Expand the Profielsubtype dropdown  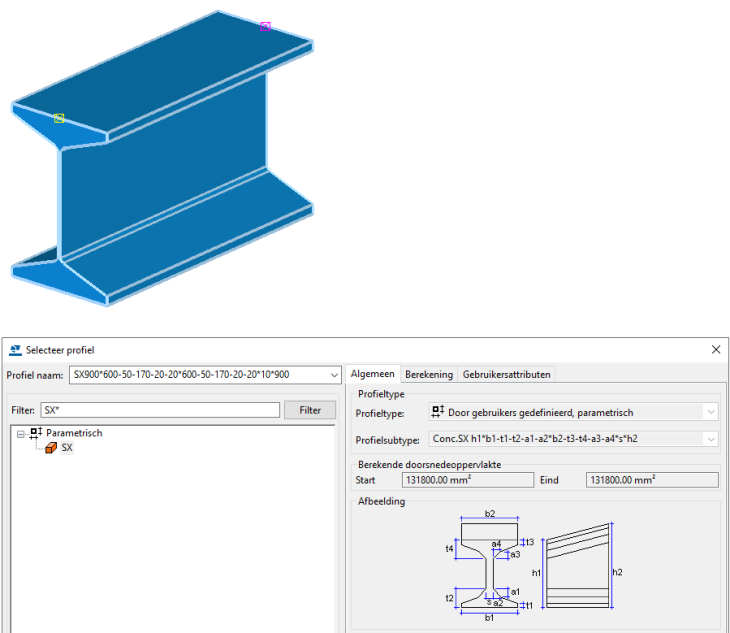[710, 439]
